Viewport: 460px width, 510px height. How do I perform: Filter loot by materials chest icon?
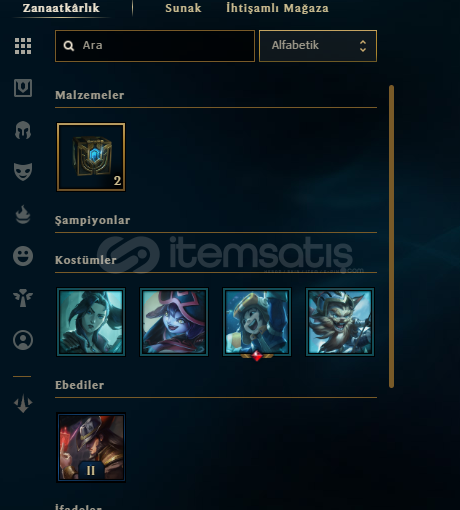coord(23,88)
